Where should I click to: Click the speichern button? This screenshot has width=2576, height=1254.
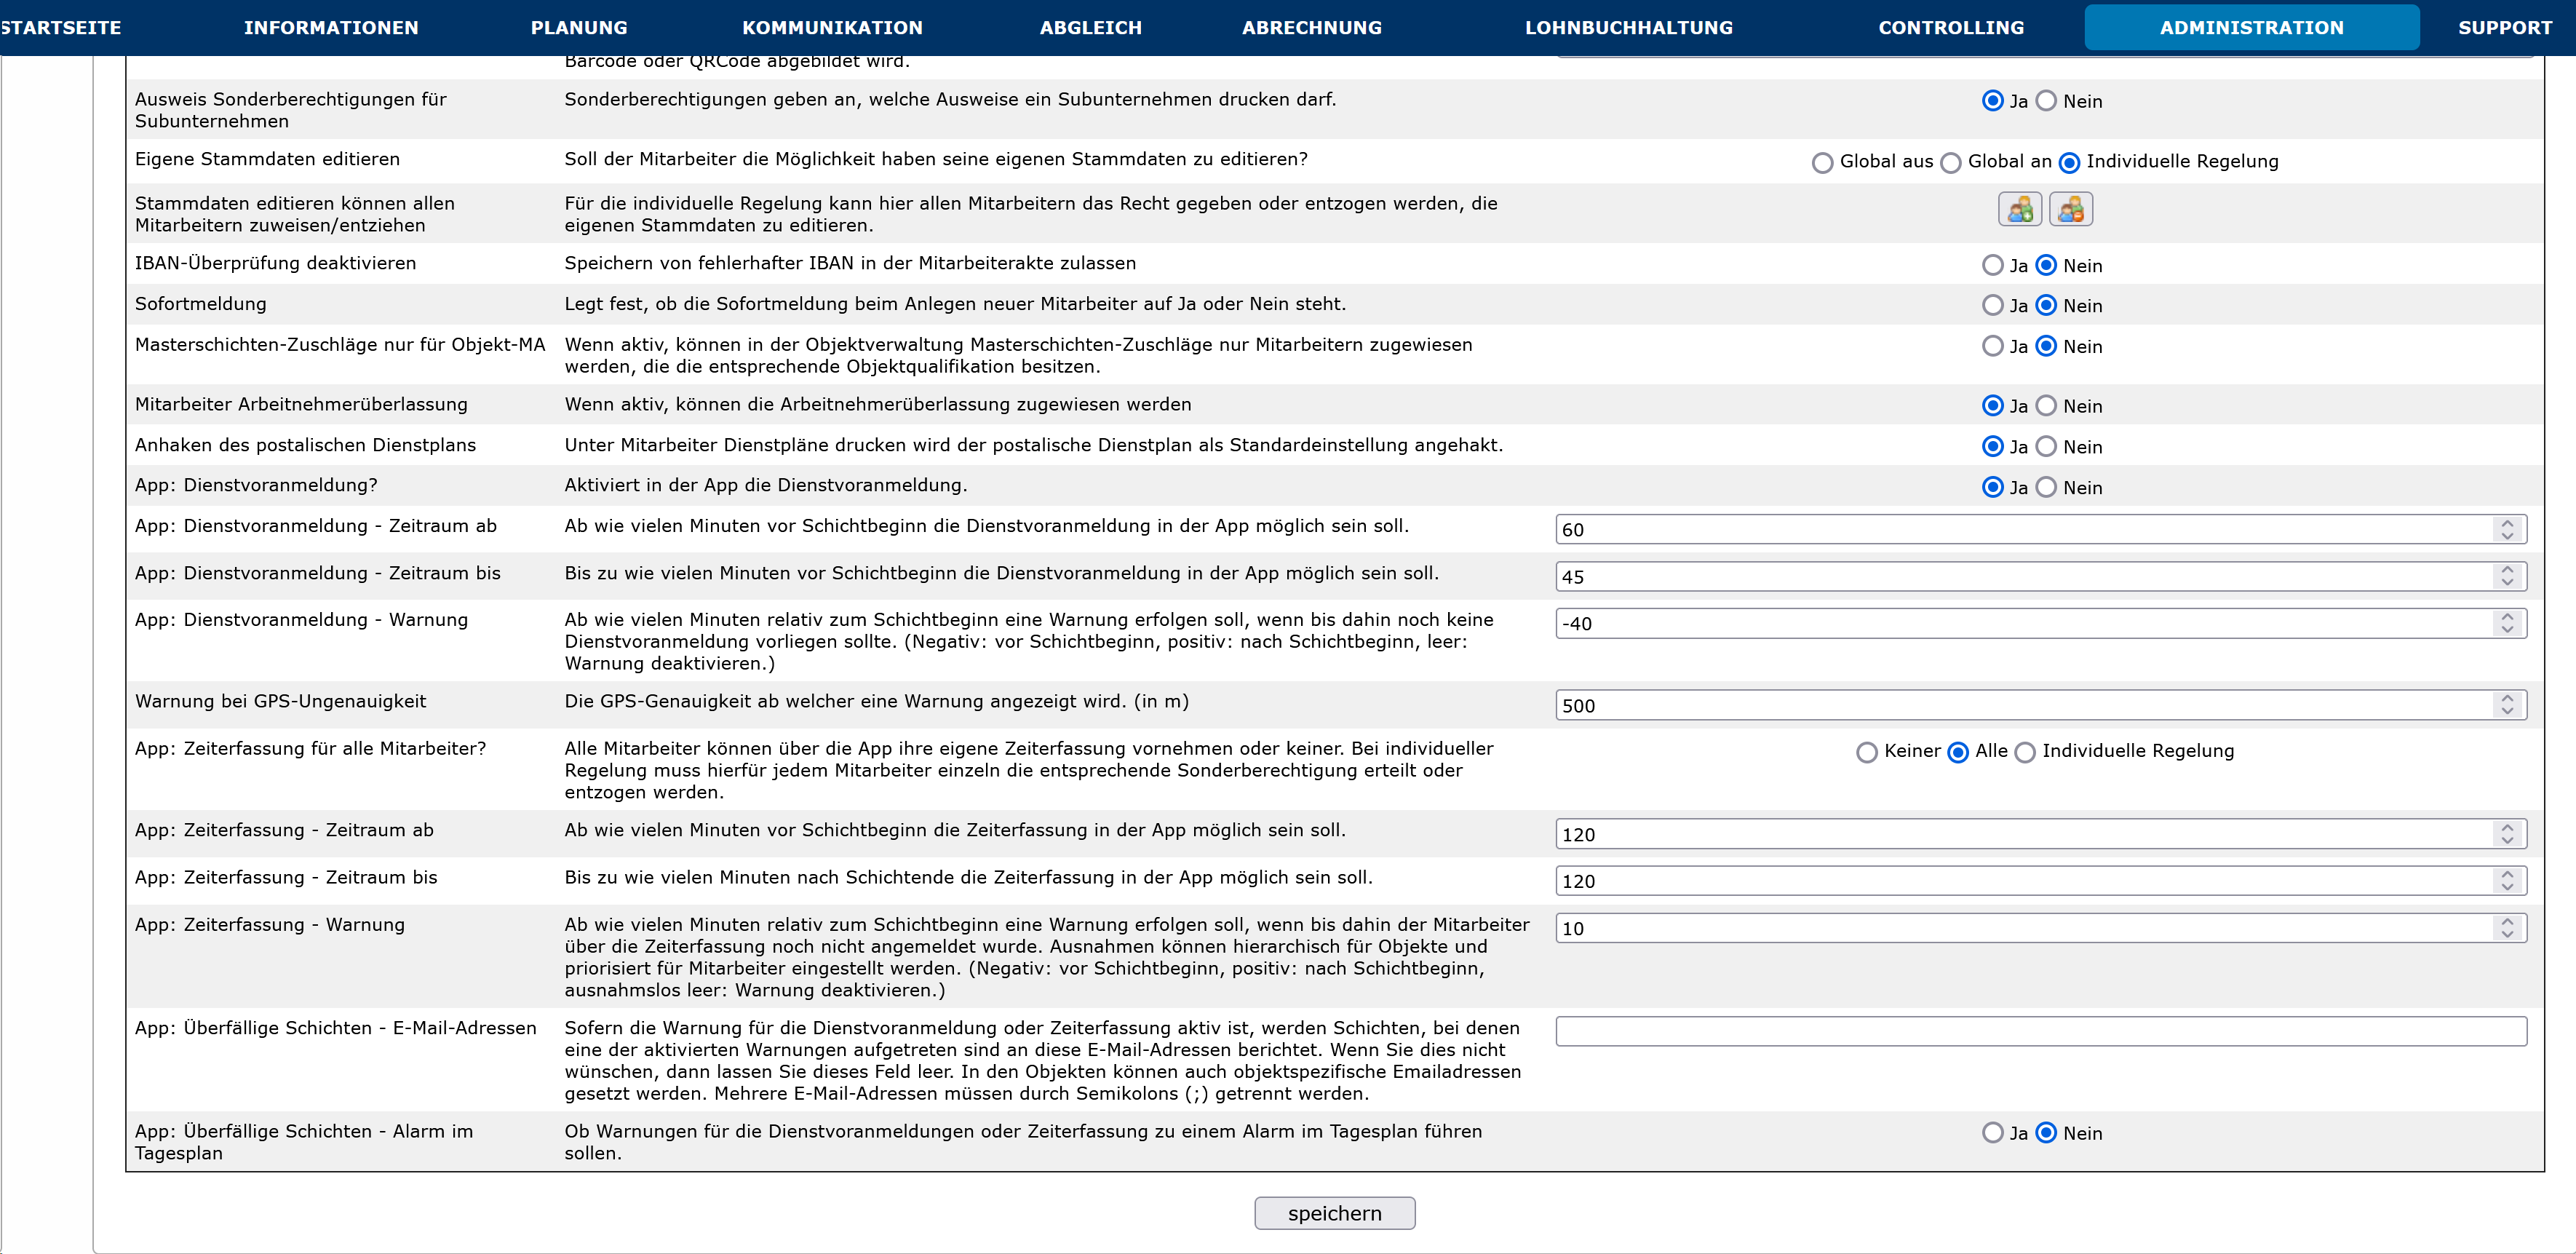point(1334,1213)
